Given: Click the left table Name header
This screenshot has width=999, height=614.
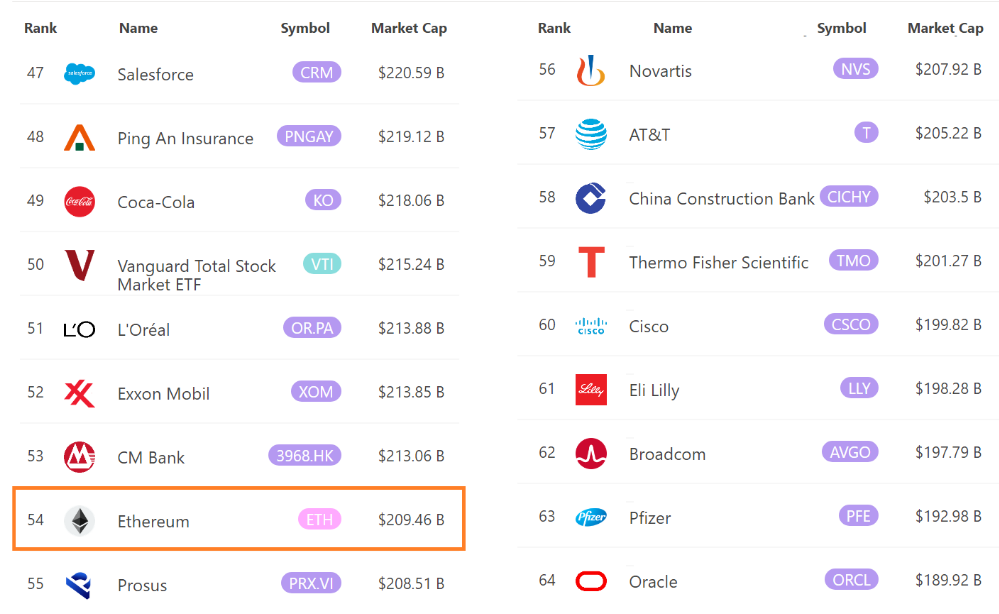Looking at the screenshot, I should point(138,28).
